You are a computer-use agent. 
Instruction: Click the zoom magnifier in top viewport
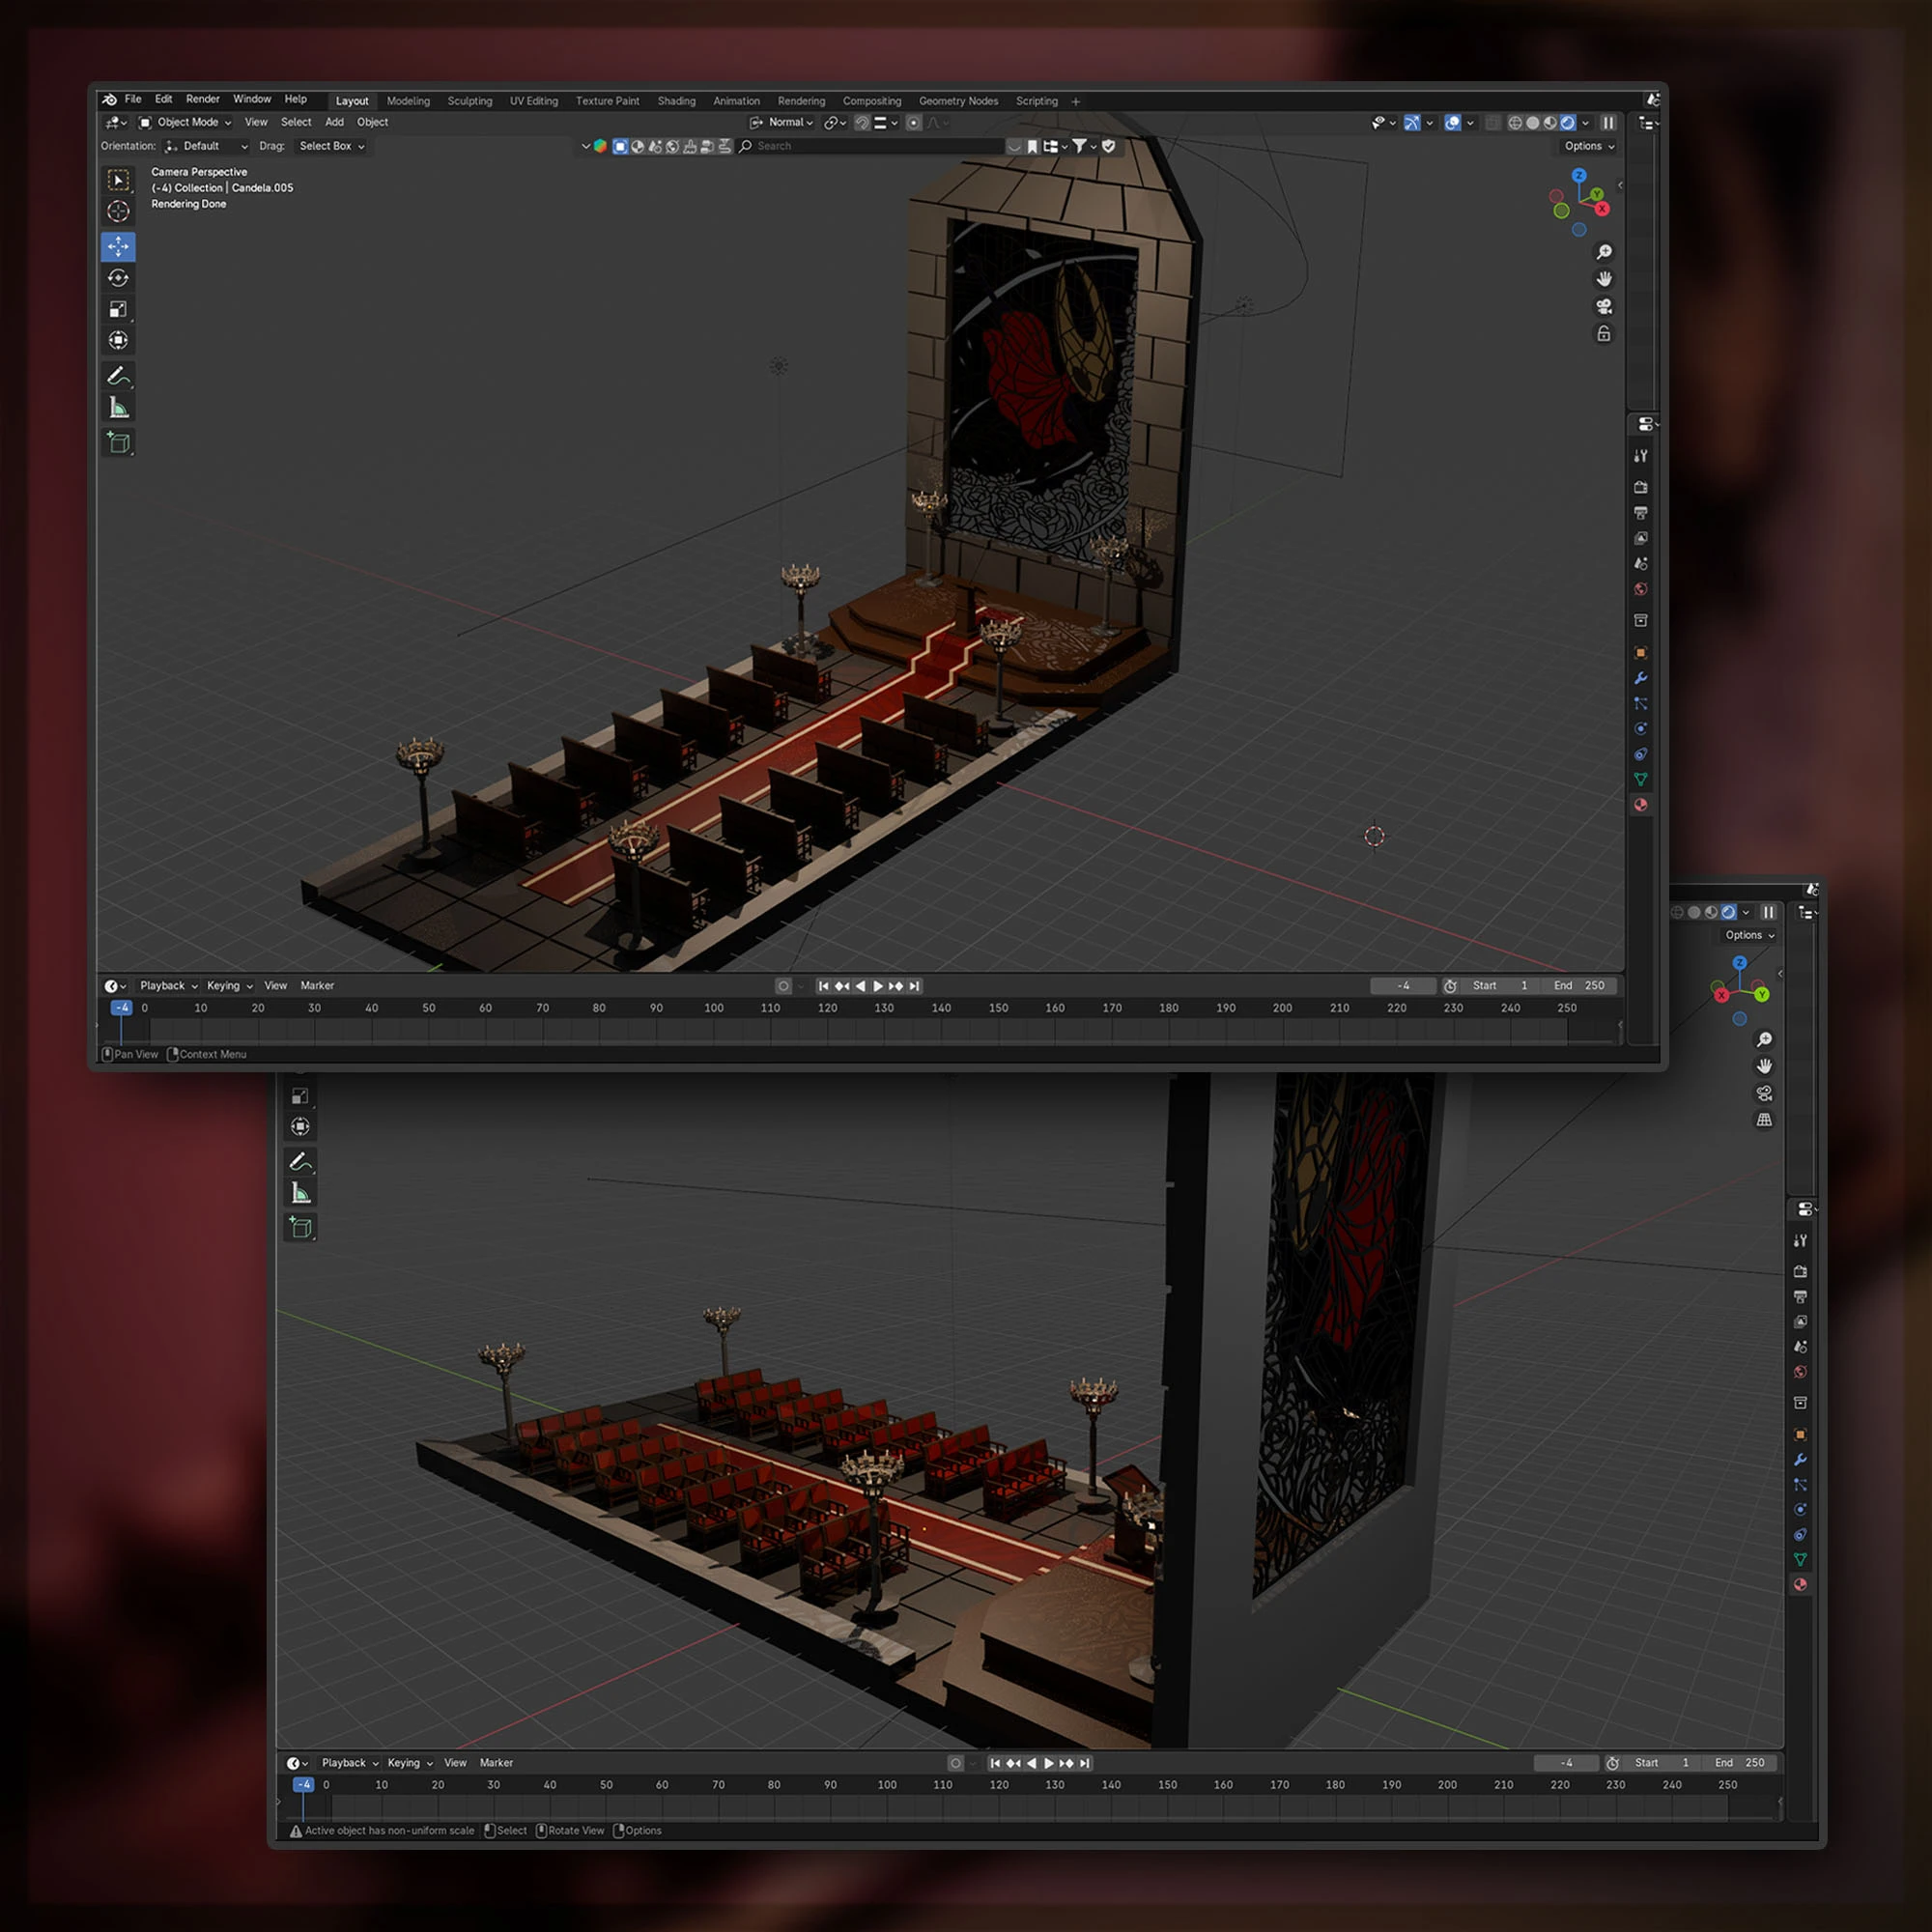[x=1604, y=252]
